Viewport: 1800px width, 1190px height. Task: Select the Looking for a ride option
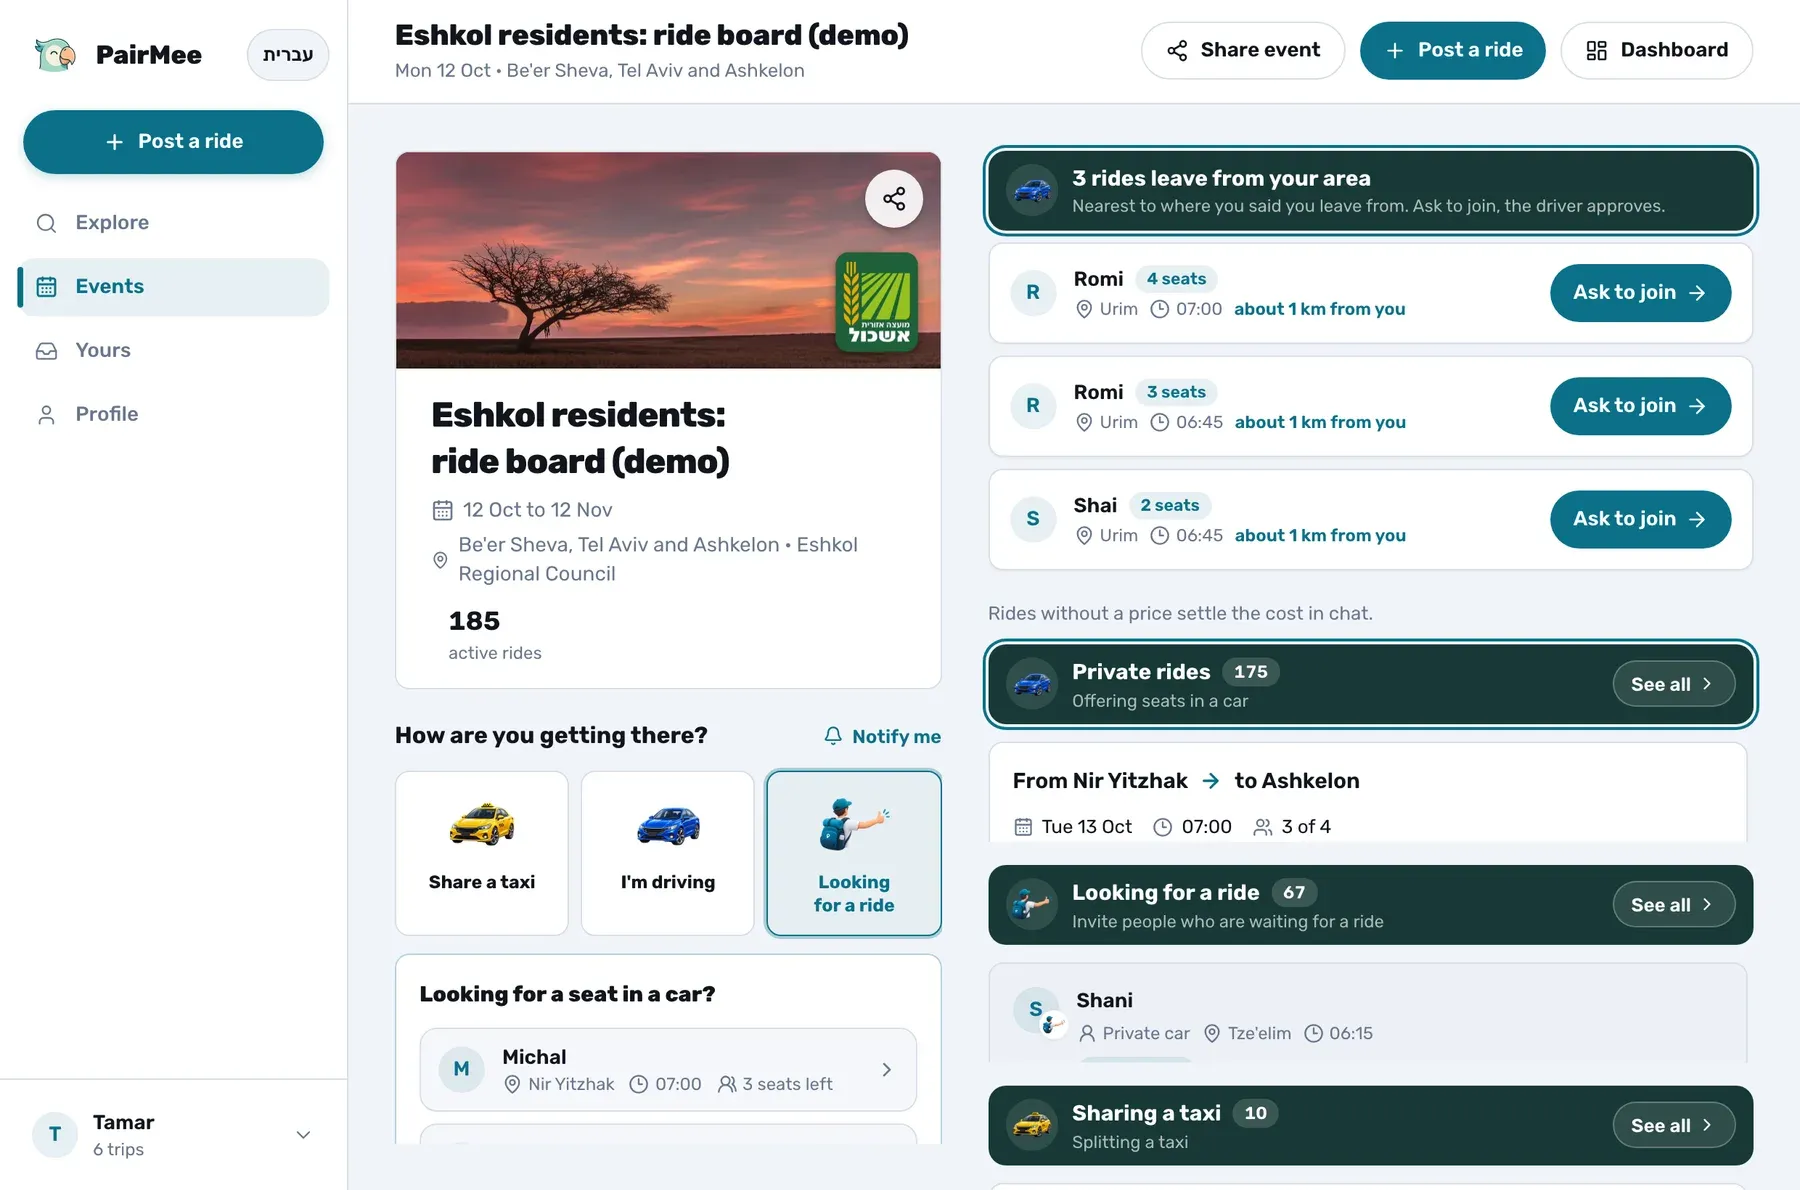pyautogui.click(x=854, y=853)
